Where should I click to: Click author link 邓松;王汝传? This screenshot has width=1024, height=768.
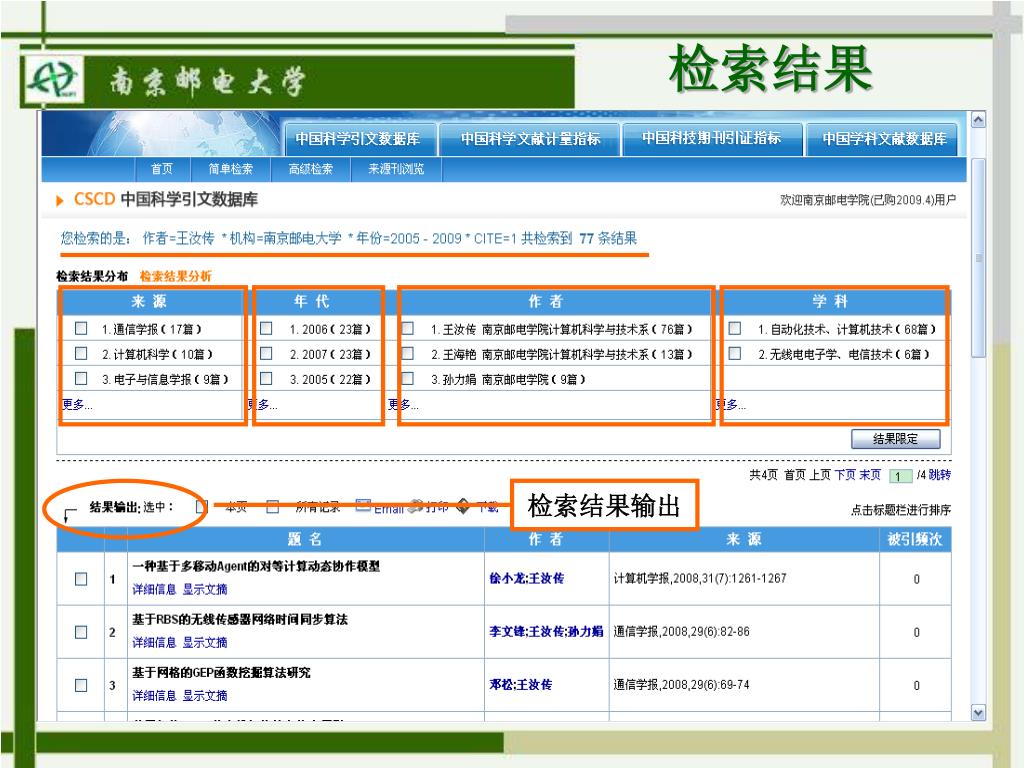click(x=520, y=684)
